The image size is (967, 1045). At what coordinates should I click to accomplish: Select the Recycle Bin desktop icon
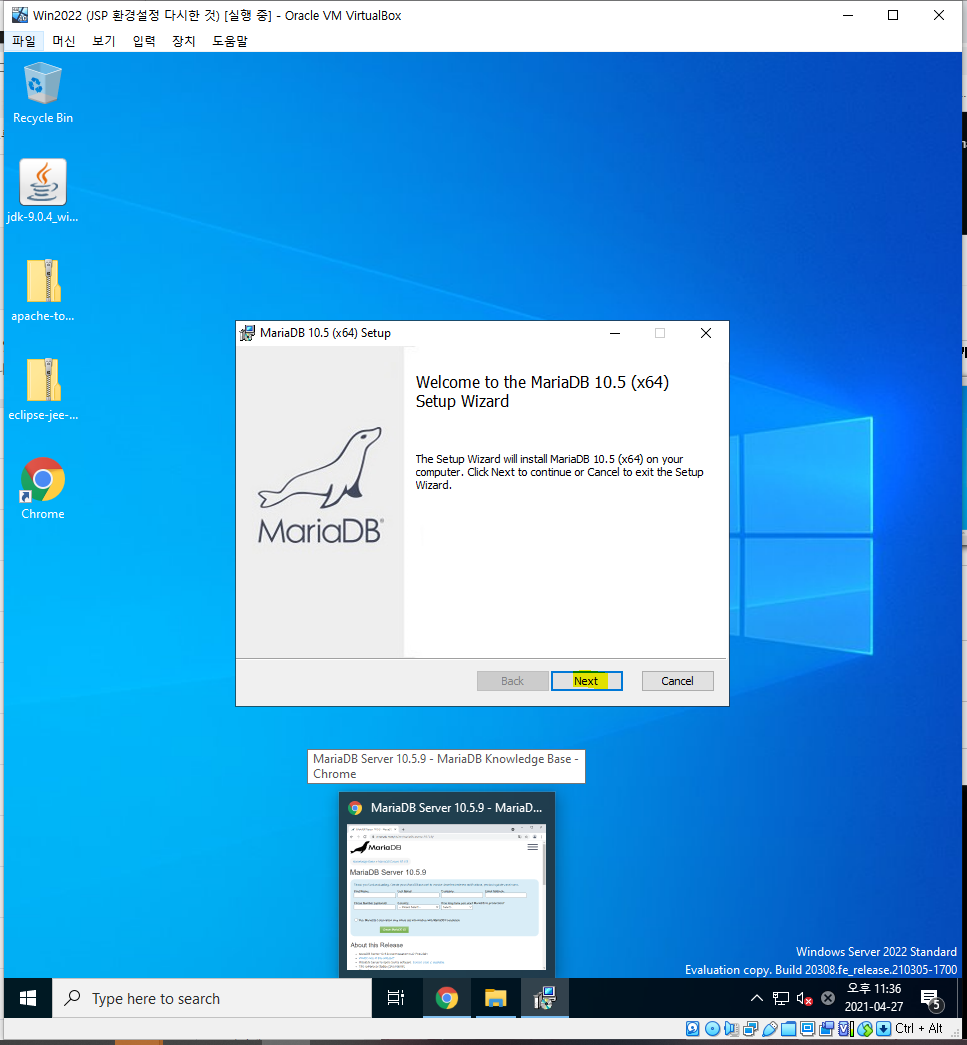[x=43, y=93]
